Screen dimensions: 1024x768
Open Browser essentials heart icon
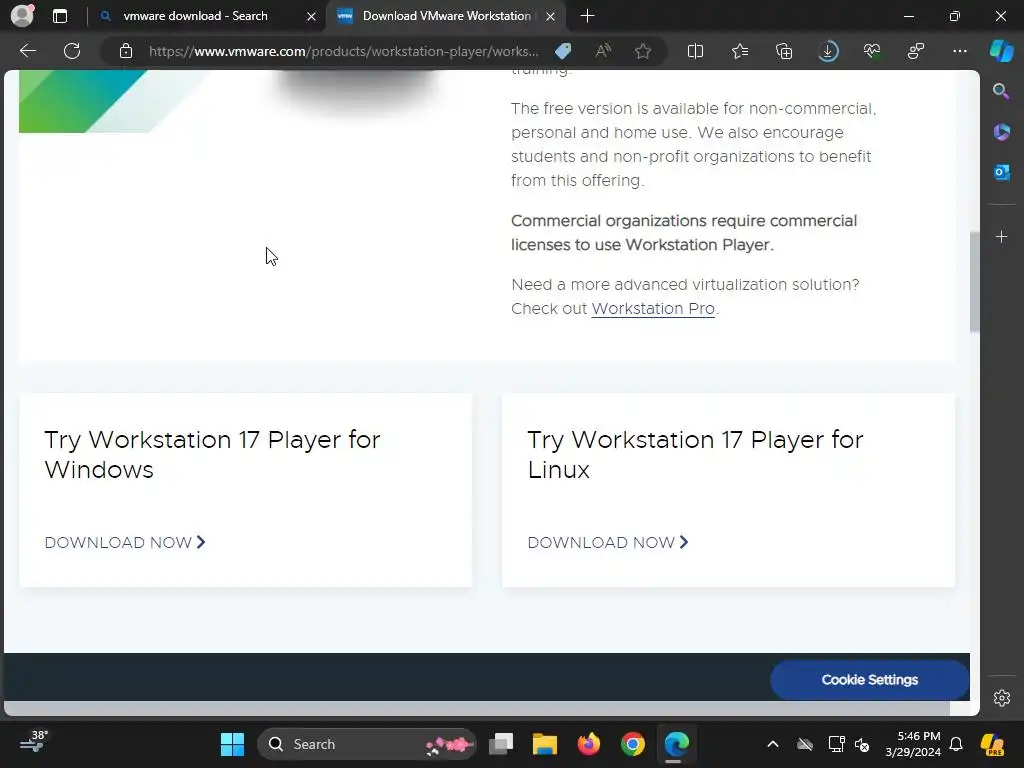point(872,51)
